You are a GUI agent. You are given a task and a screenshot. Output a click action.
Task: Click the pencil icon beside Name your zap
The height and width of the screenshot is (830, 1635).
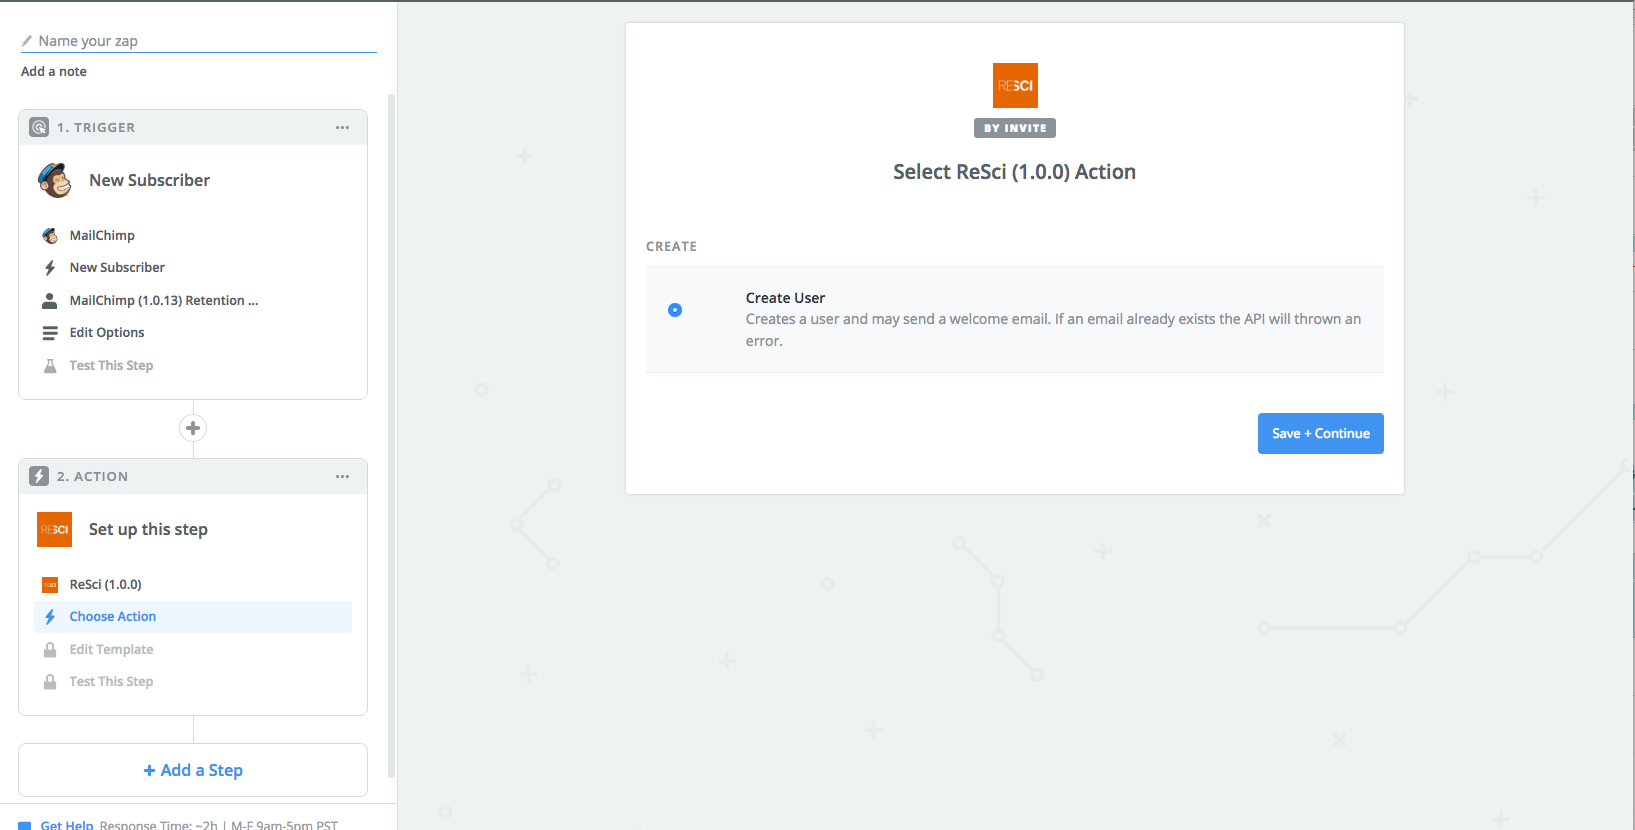(27, 41)
